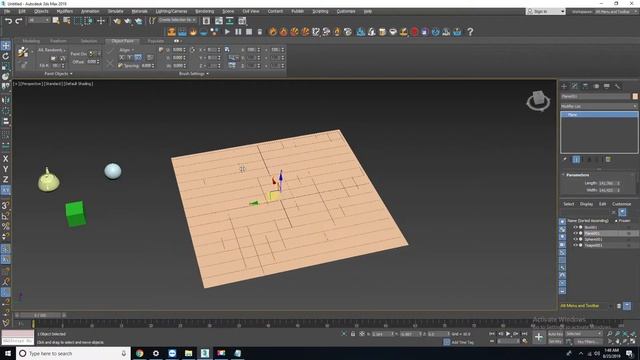This screenshot has height=360, width=640.
Task: Click the timeline time slider handle
Action: 40,315
